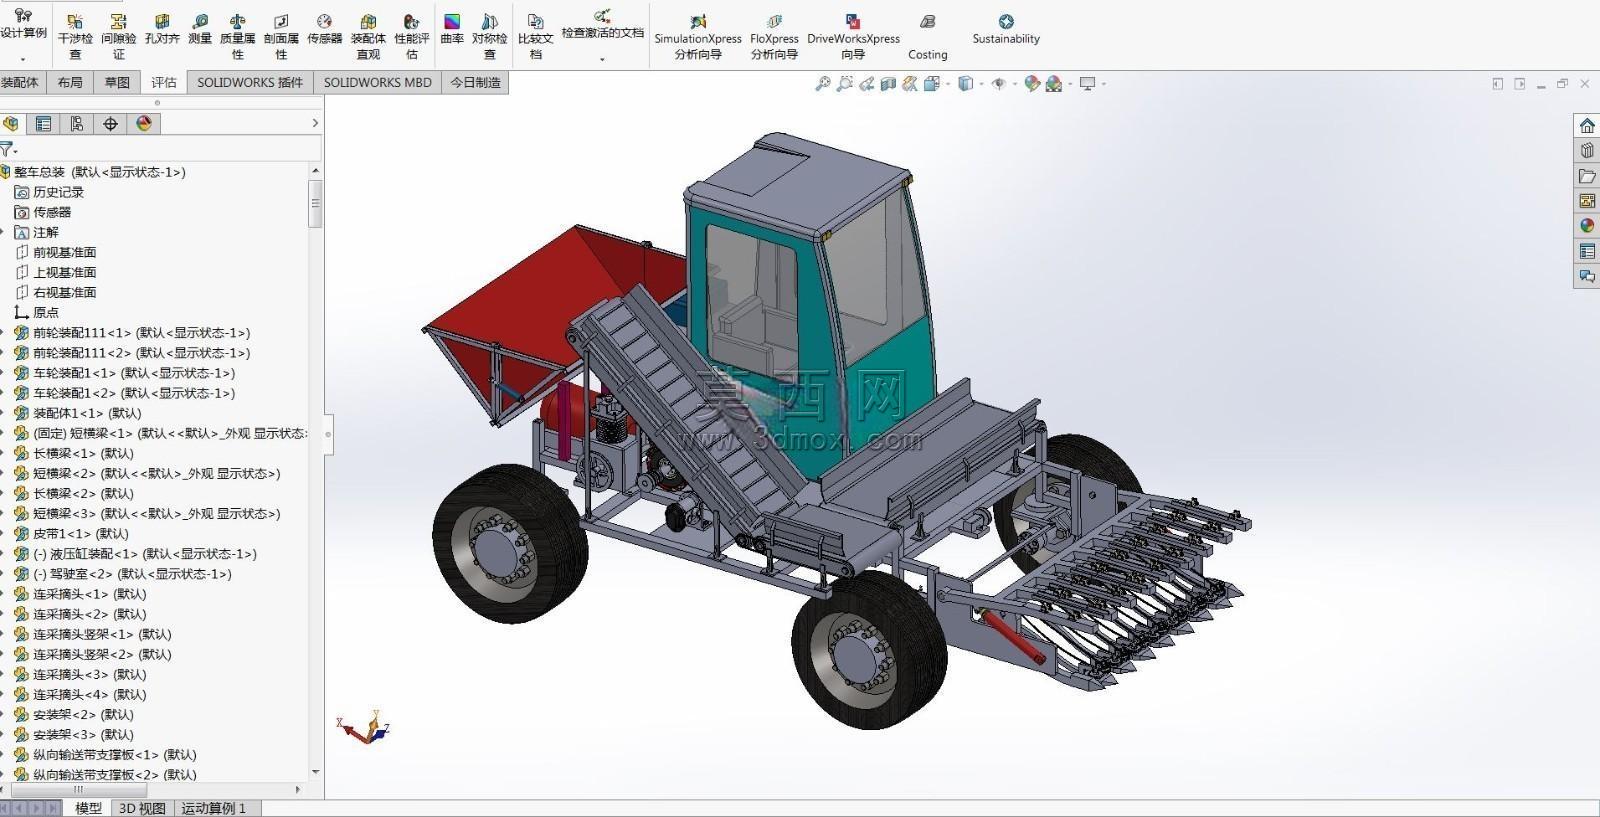The image size is (1600, 817).
Task: Open SolidWorks Resources home task pane
Action: (x=1587, y=125)
